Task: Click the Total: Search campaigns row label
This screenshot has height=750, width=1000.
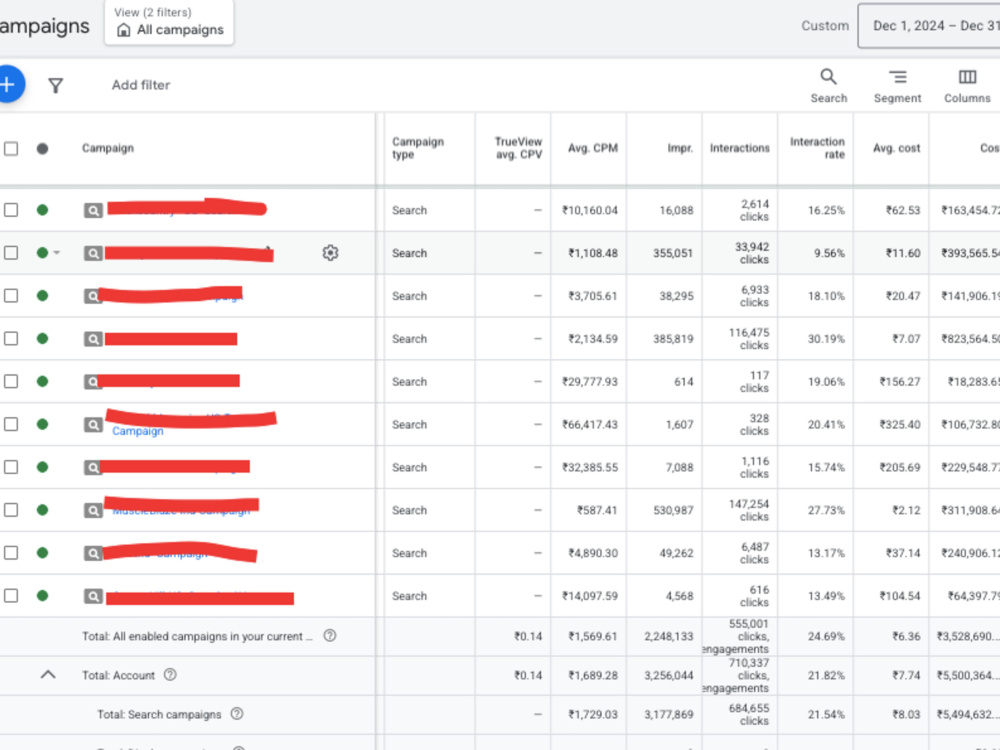Action: point(159,714)
